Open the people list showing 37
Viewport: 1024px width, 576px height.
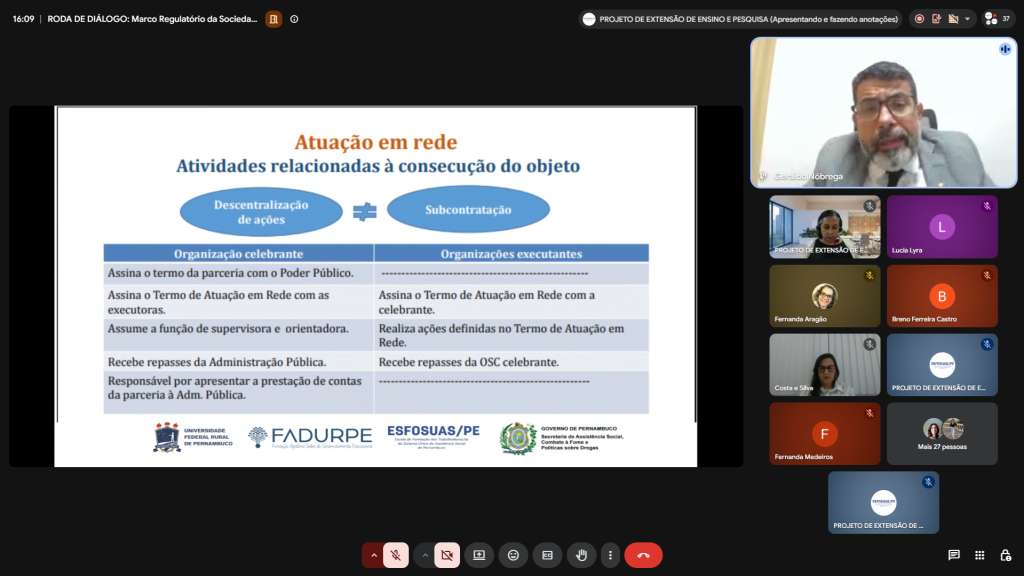pyautogui.click(x=997, y=19)
